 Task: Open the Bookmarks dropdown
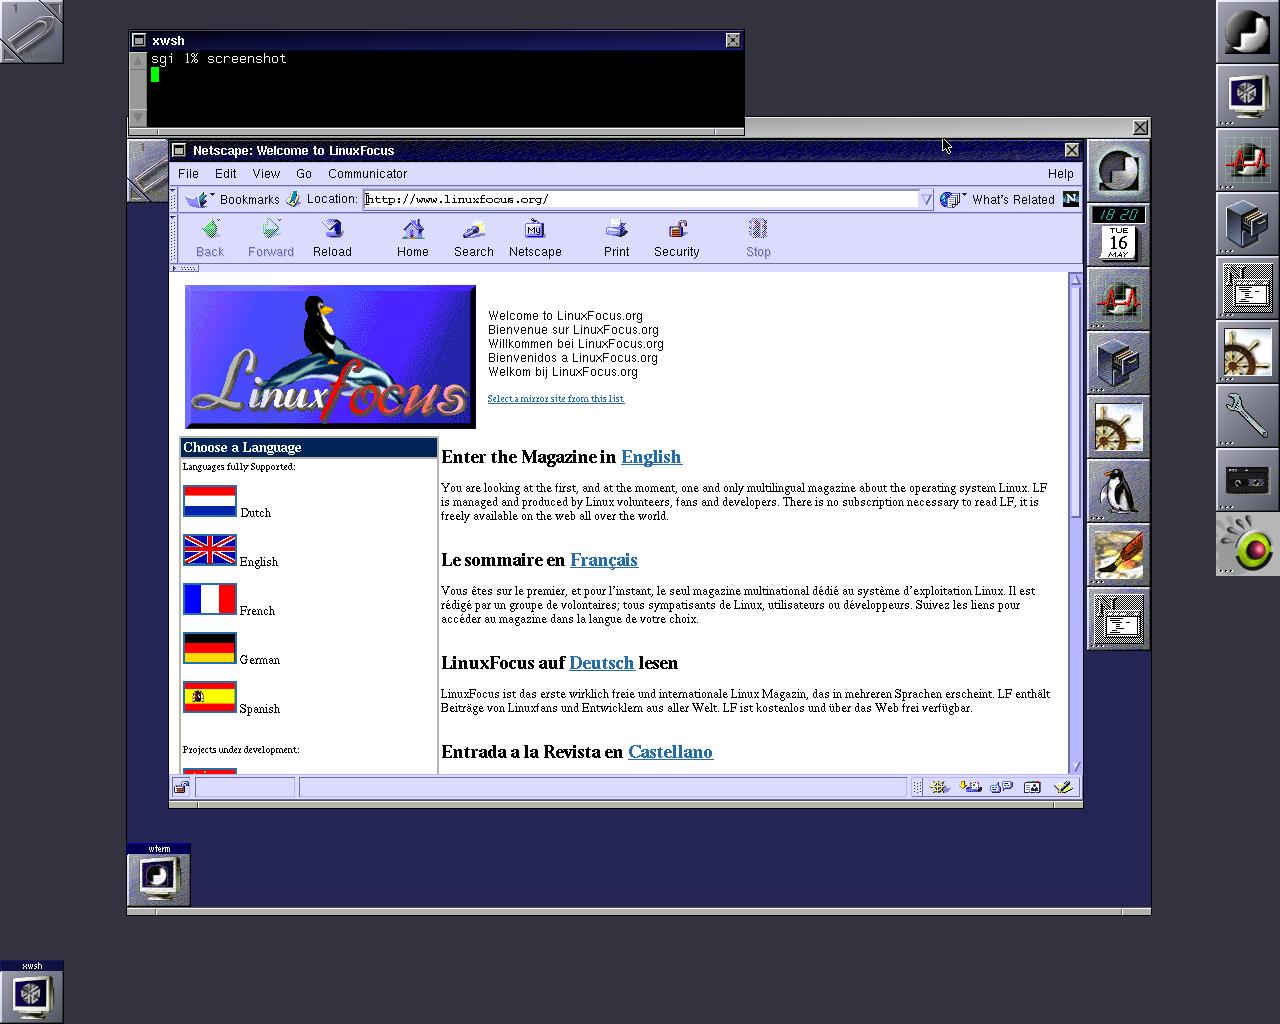pos(238,199)
